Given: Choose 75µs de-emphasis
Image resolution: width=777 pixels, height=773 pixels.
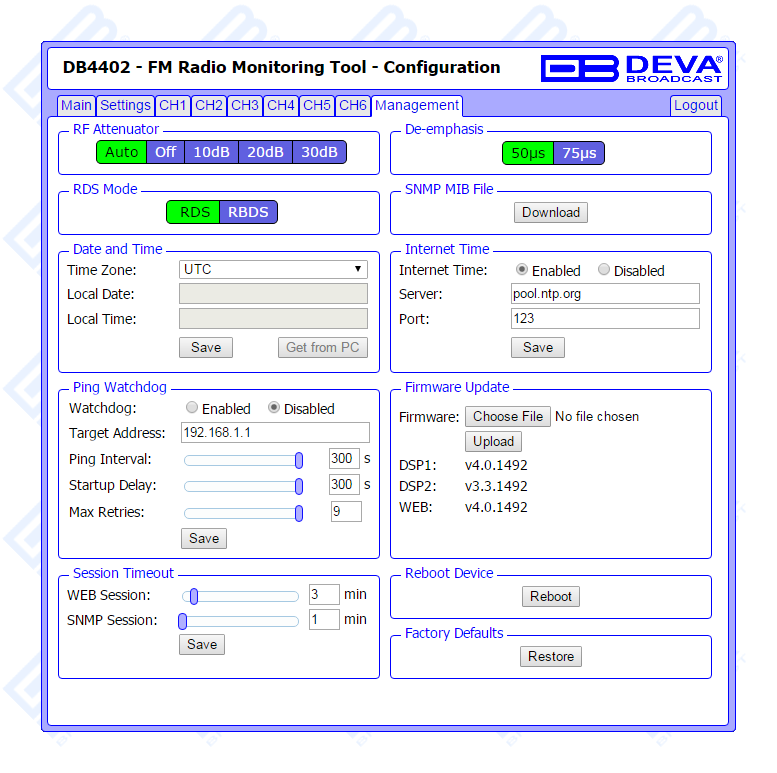Looking at the screenshot, I should tap(579, 153).
